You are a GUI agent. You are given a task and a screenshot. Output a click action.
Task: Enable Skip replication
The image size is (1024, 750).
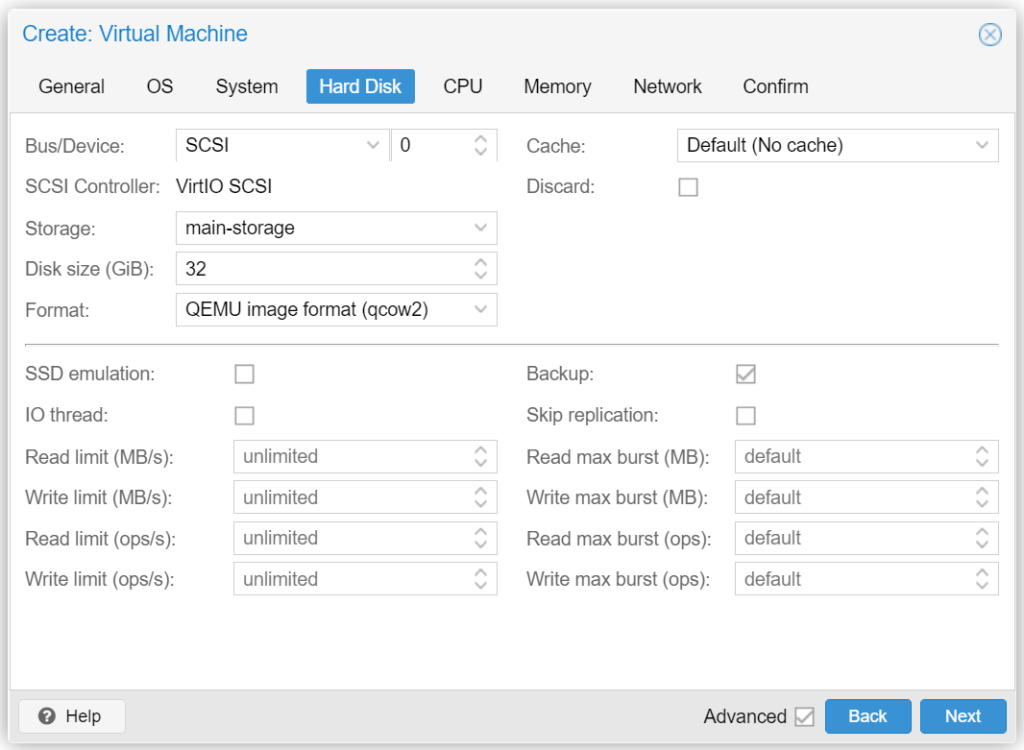click(745, 415)
